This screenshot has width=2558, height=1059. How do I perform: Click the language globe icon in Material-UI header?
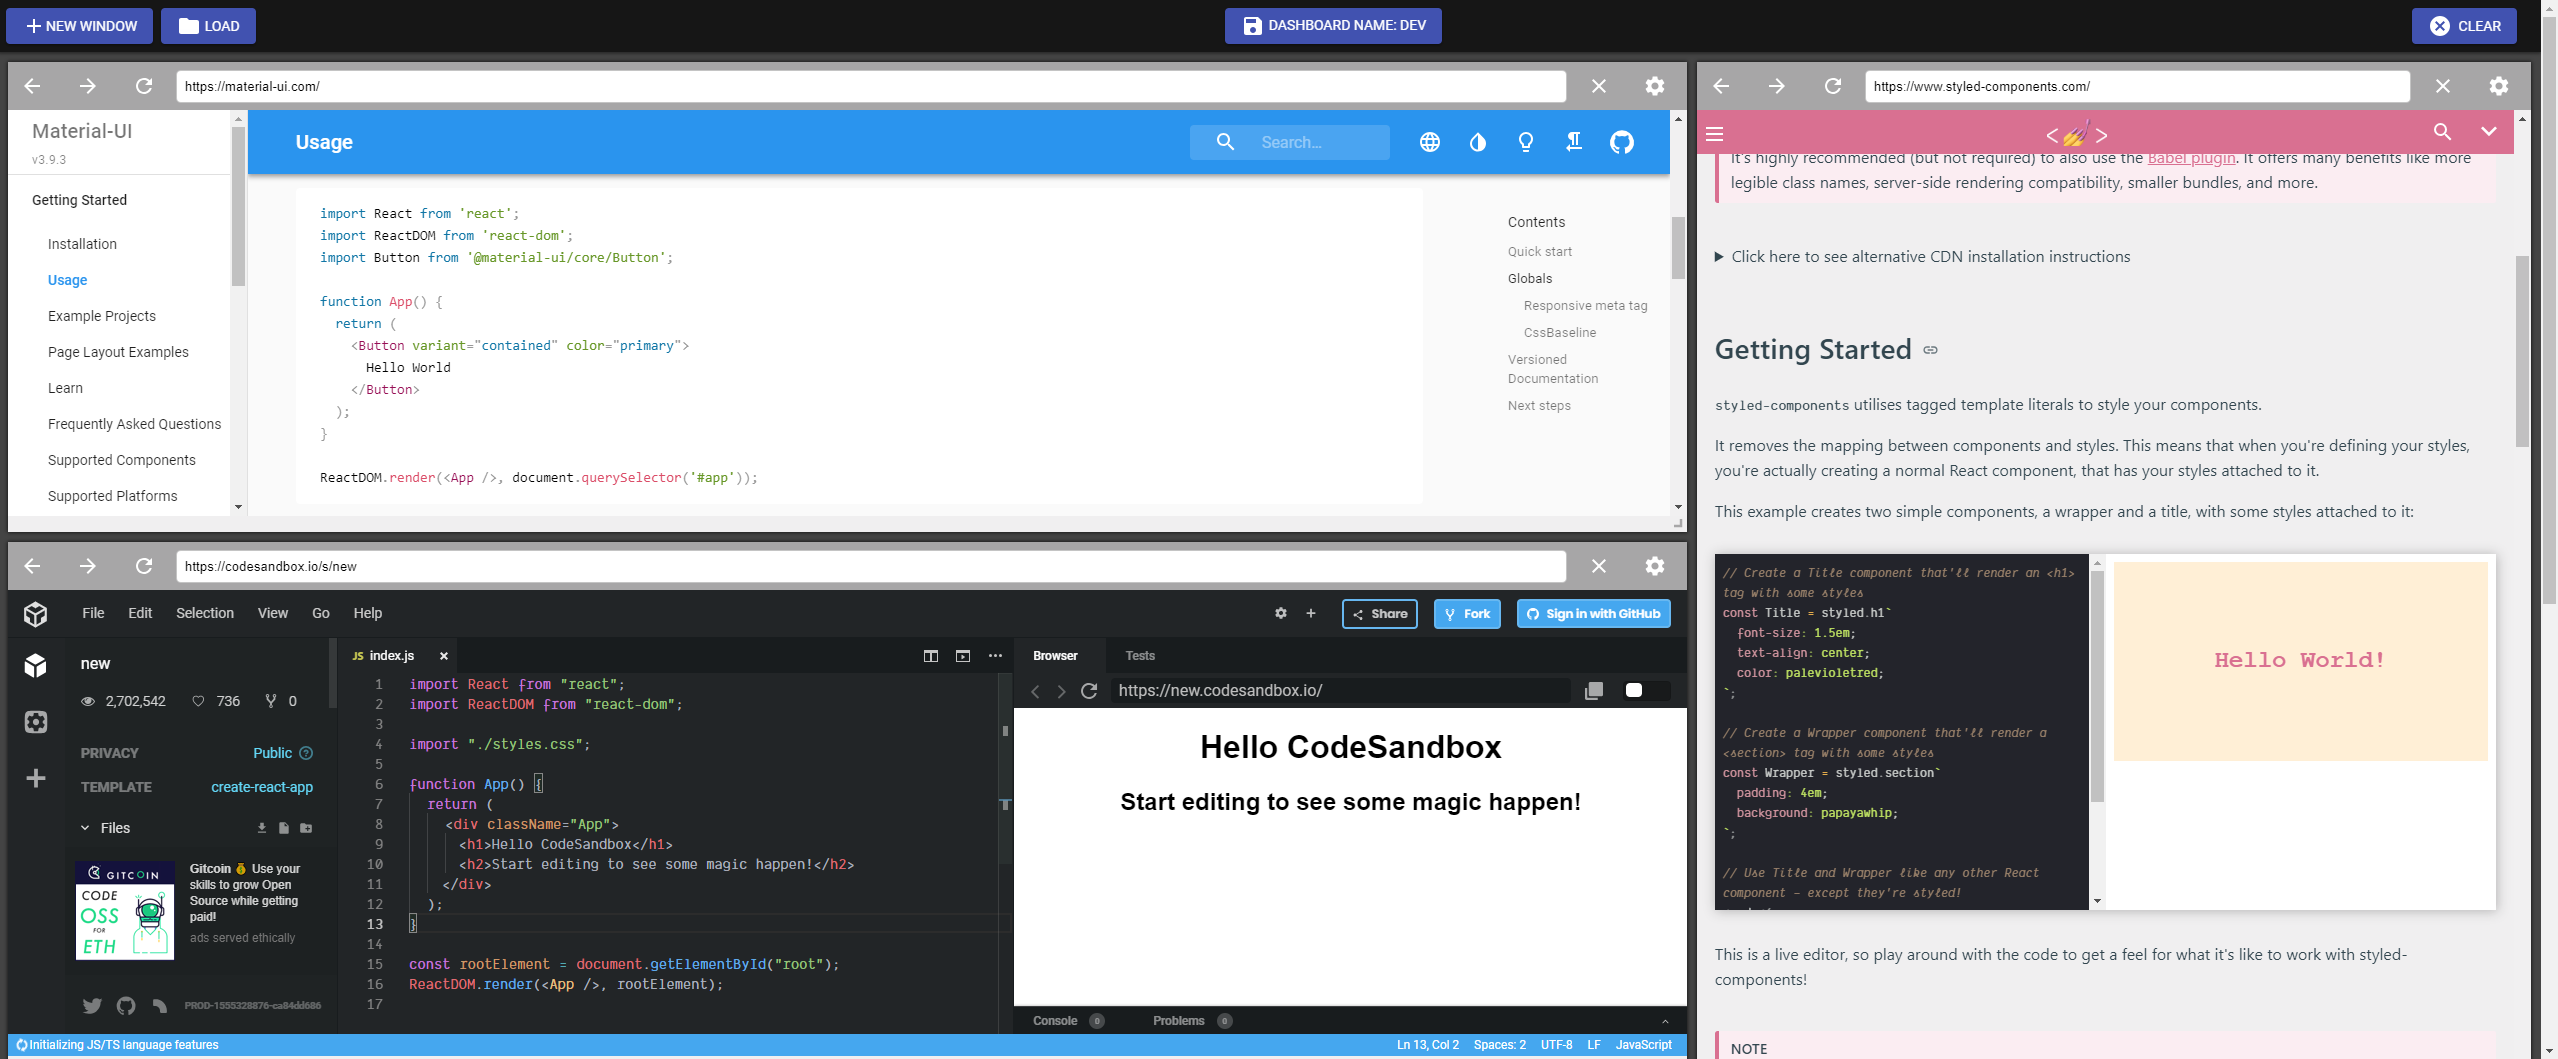(1428, 142)
